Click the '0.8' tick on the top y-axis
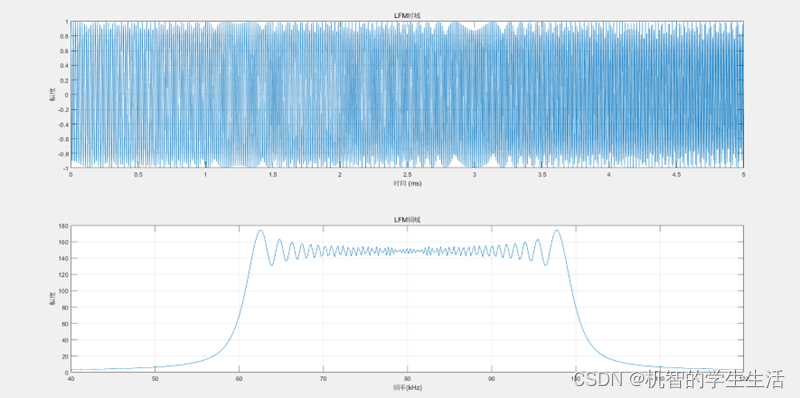 pos(64,36)
